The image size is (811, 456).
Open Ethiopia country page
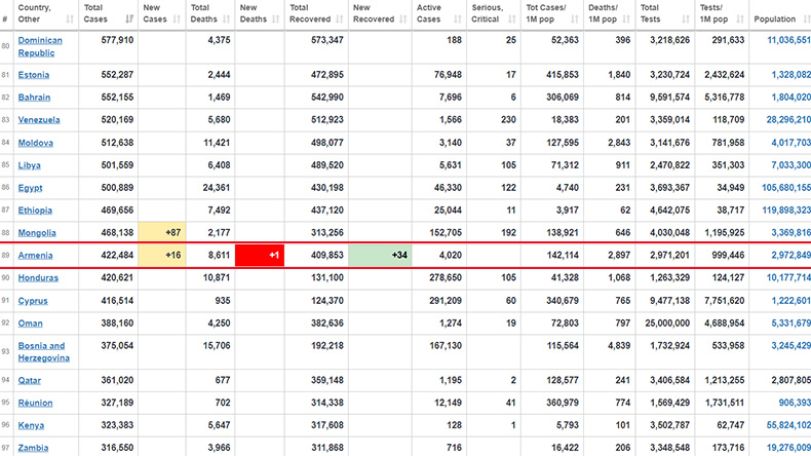click(x=35, y=210)
